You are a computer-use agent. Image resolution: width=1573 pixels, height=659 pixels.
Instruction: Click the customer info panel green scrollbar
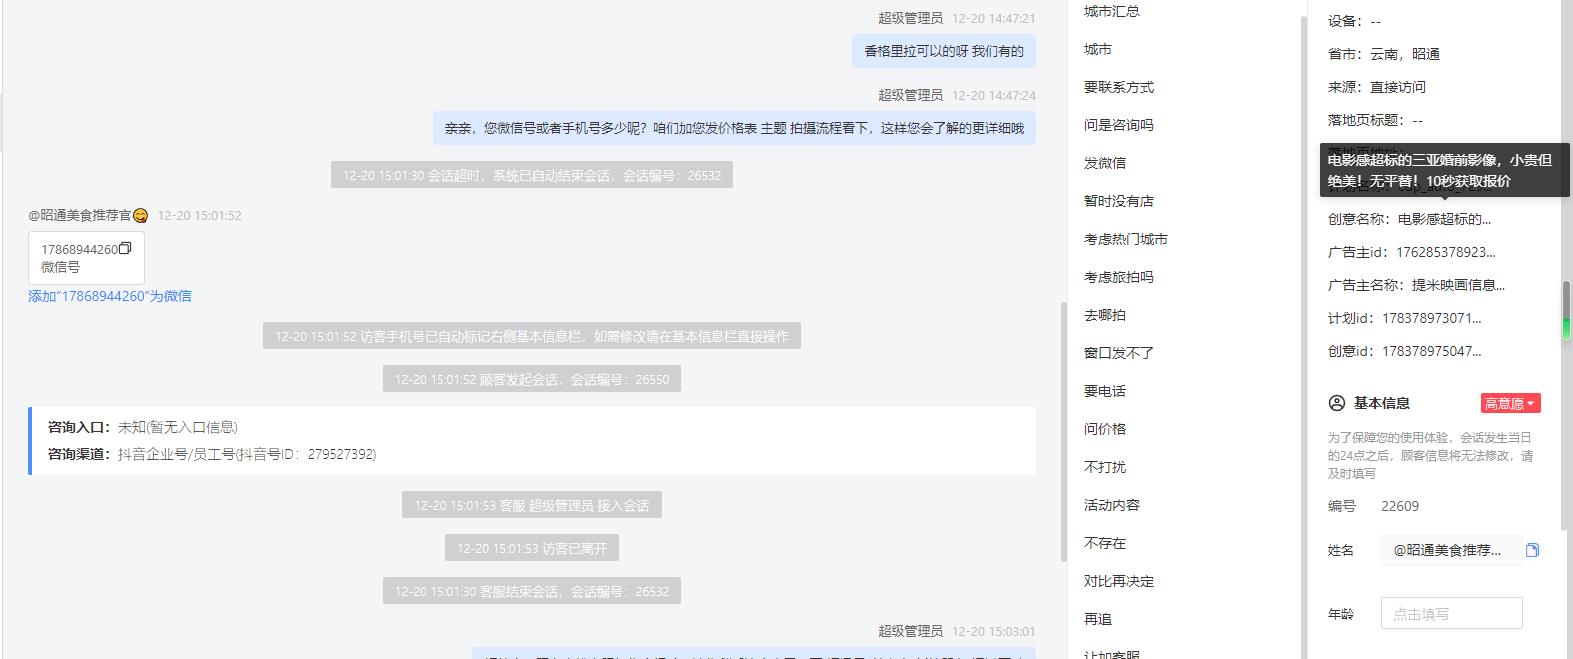coord(1567,312)
